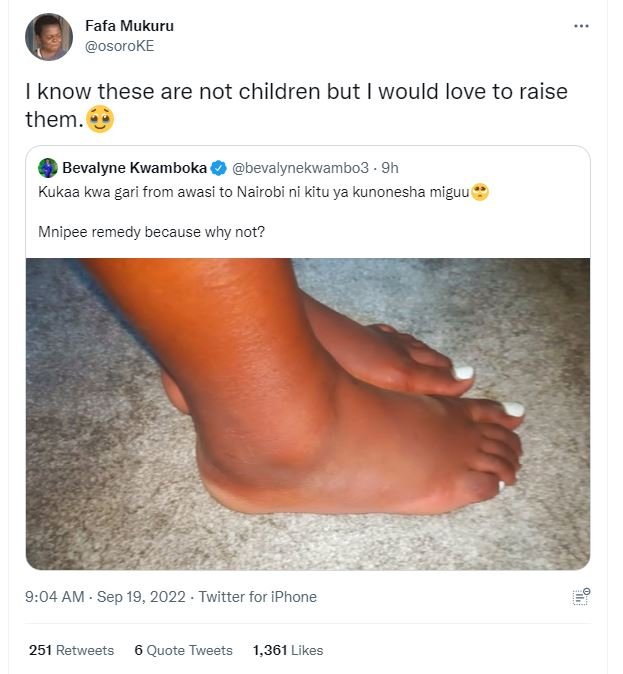Open the Bevalyne Kwamboka name in quoted tweet

[135, 167]
